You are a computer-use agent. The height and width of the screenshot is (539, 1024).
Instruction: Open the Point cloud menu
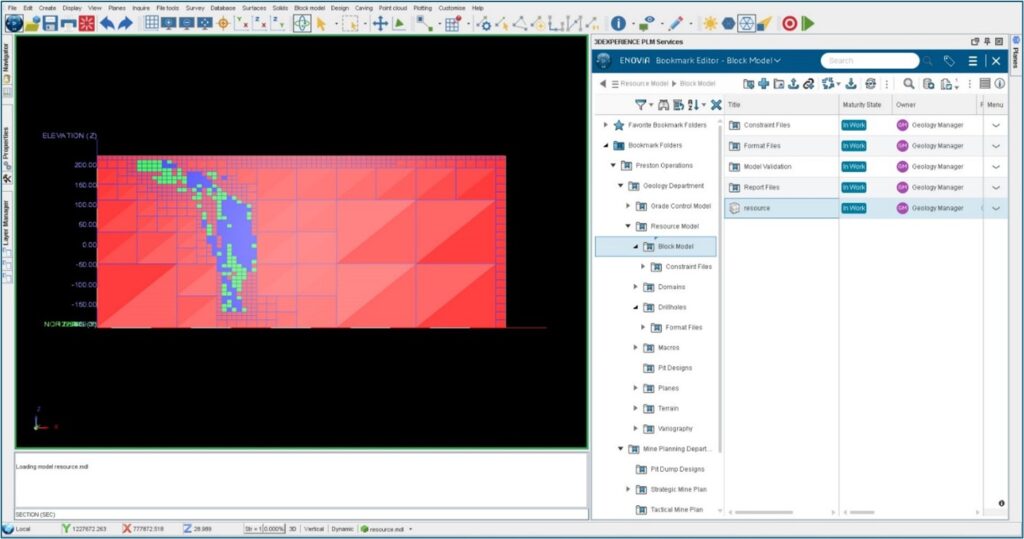[x=393, y=8]
